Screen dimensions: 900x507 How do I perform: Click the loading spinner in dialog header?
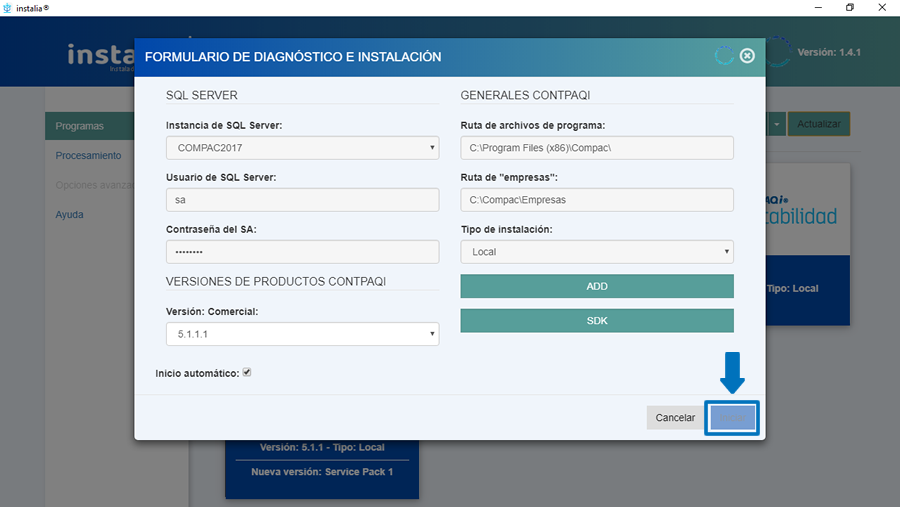724,56
